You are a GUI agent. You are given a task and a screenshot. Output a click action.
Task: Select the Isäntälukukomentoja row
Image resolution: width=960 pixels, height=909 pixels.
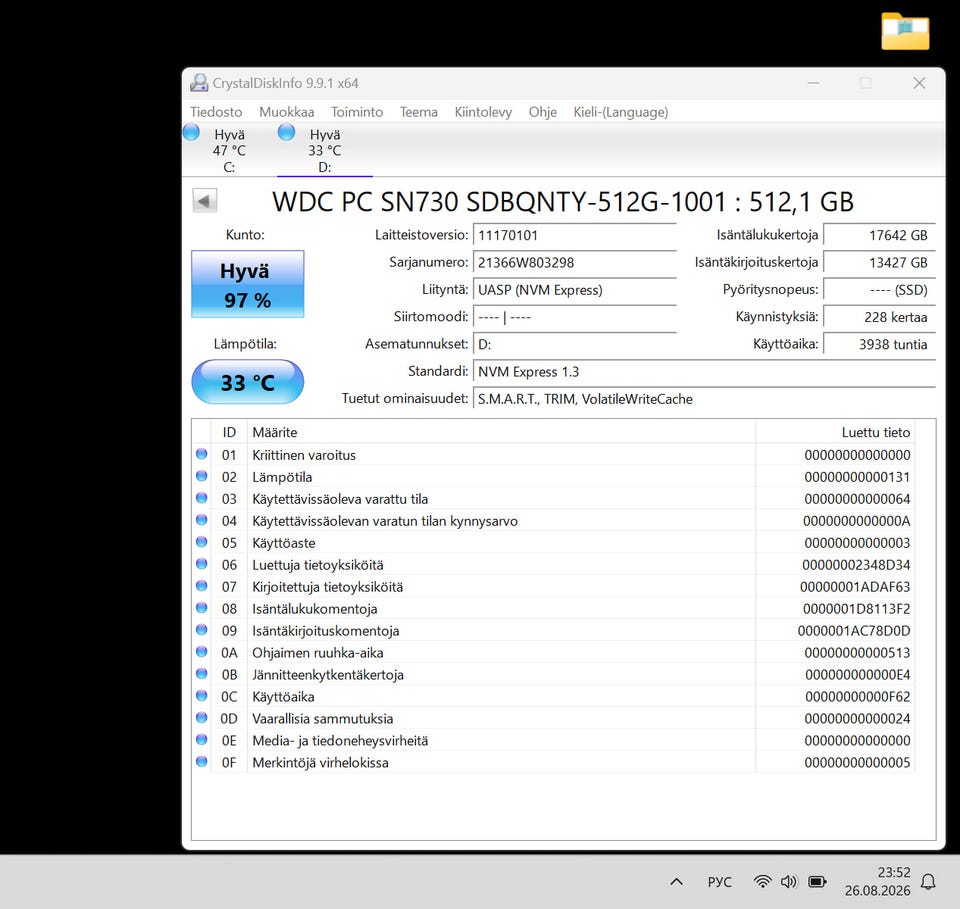pos(553,609)
